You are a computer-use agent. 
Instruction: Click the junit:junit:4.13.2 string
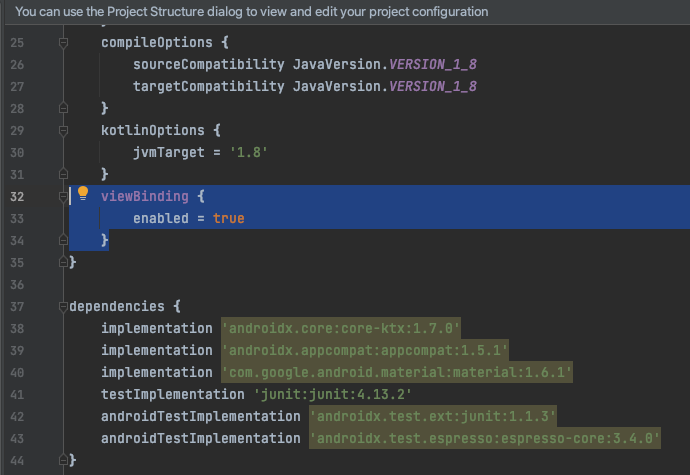point(333,394)
